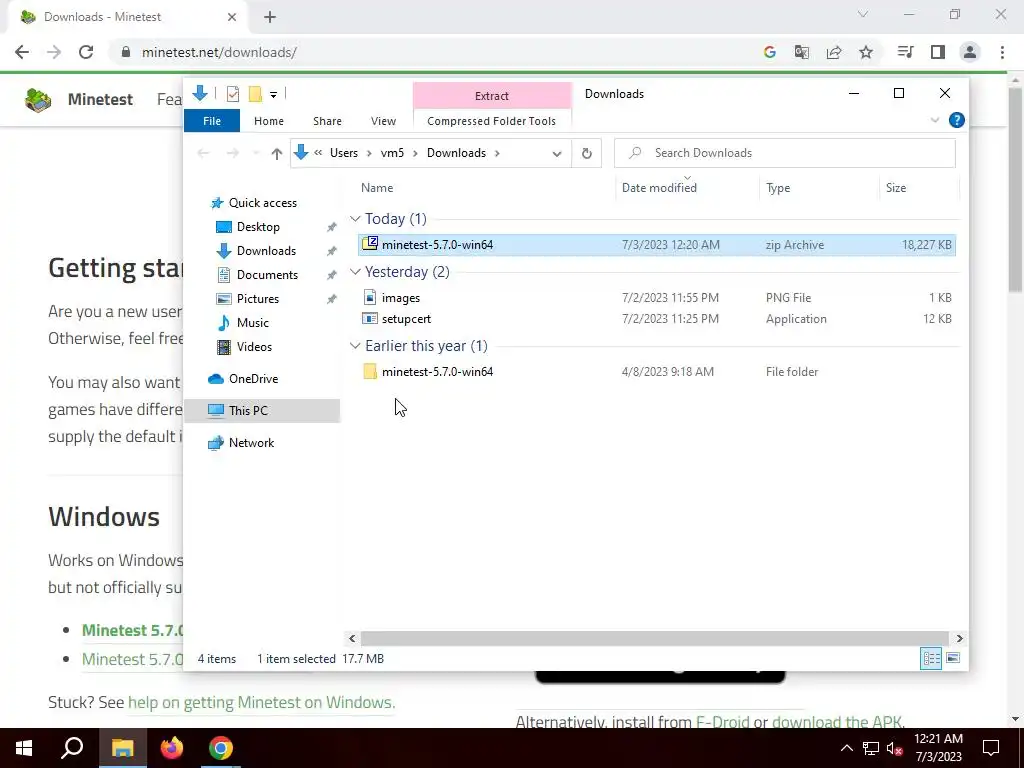Viewport: 1024px width, 768px height.
Task: Click the Explorer window's blue download arrow icon
Action: point(200,93)
